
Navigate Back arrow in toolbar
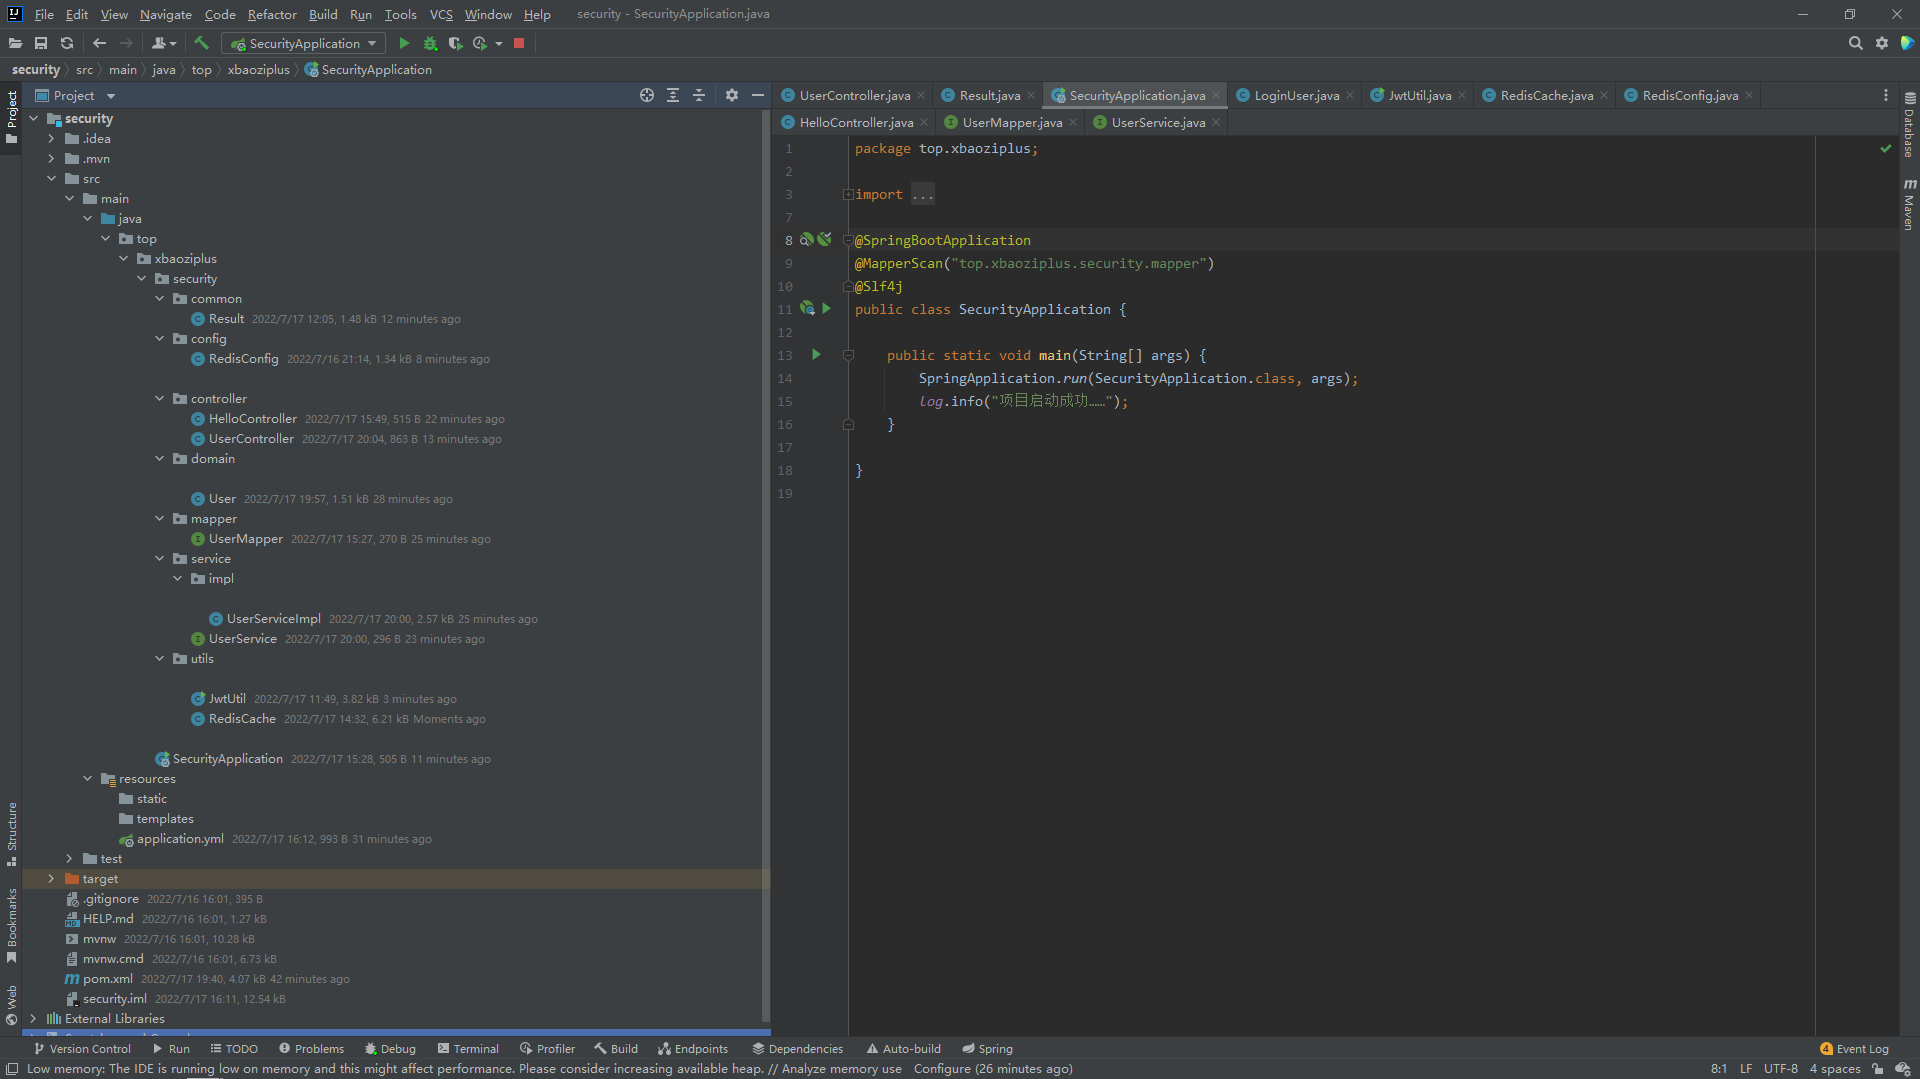(x=99, y=43)
